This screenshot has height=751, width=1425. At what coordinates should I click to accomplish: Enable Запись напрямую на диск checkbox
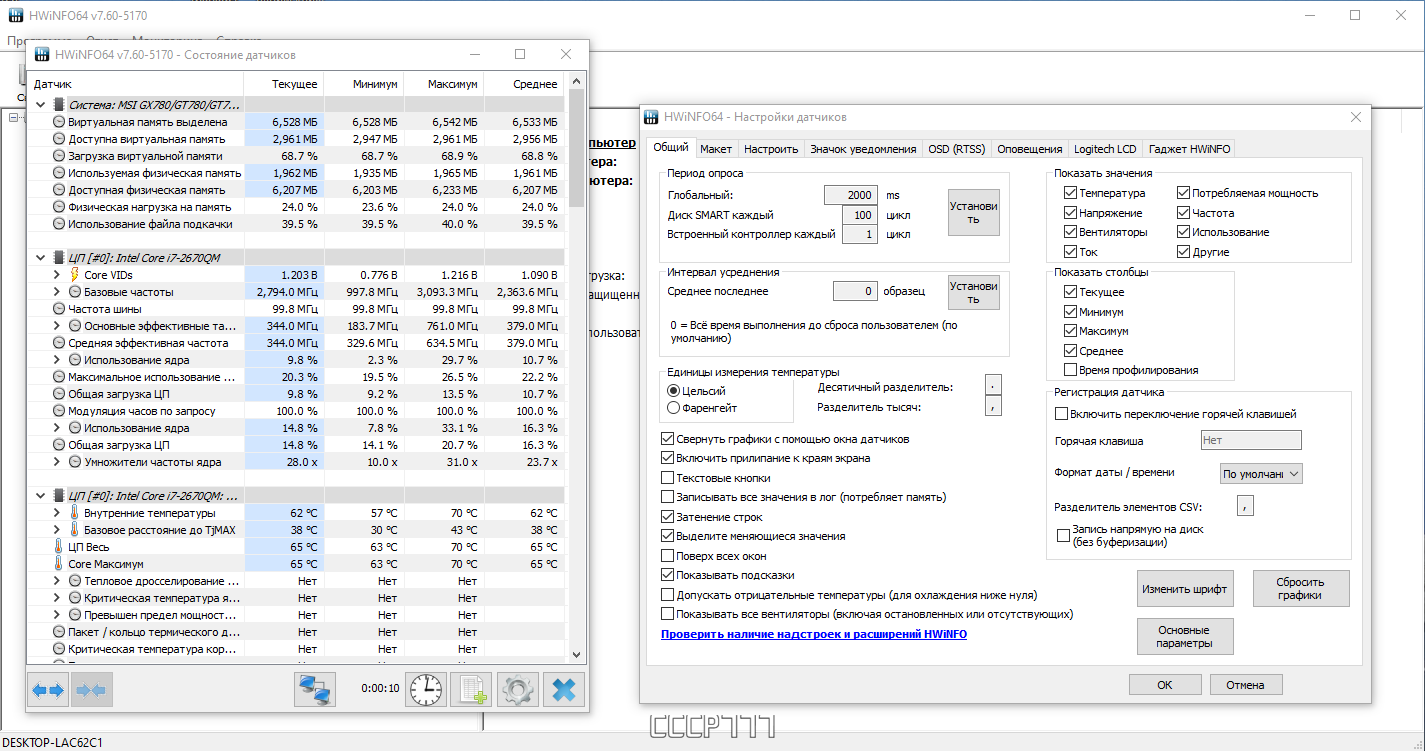point(1063,536)
